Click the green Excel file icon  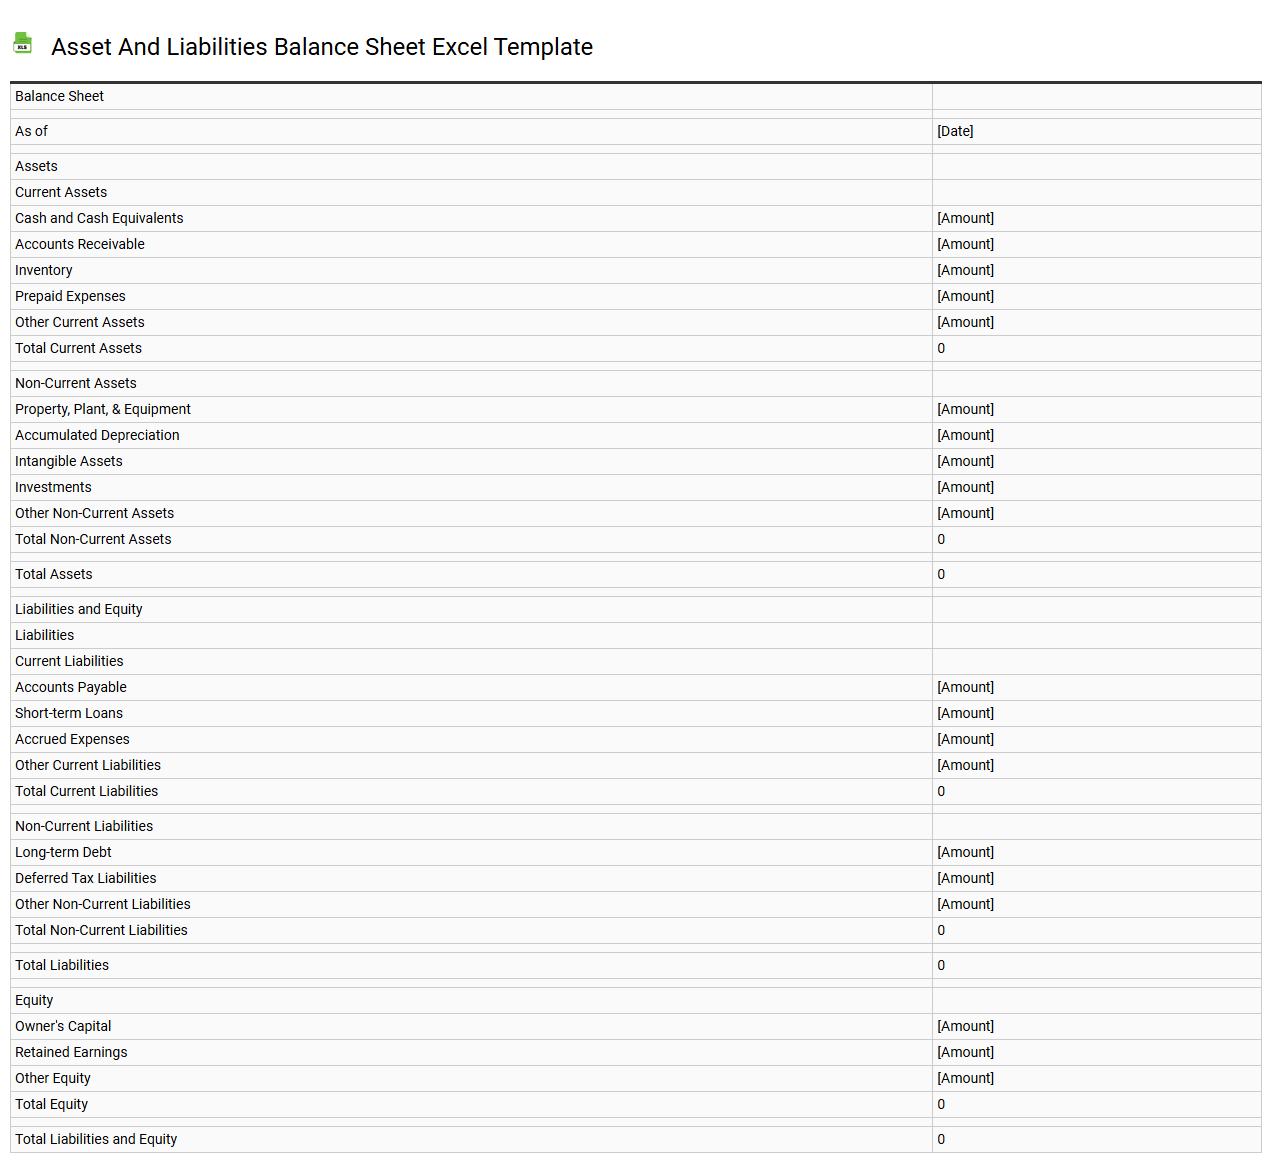22,43
